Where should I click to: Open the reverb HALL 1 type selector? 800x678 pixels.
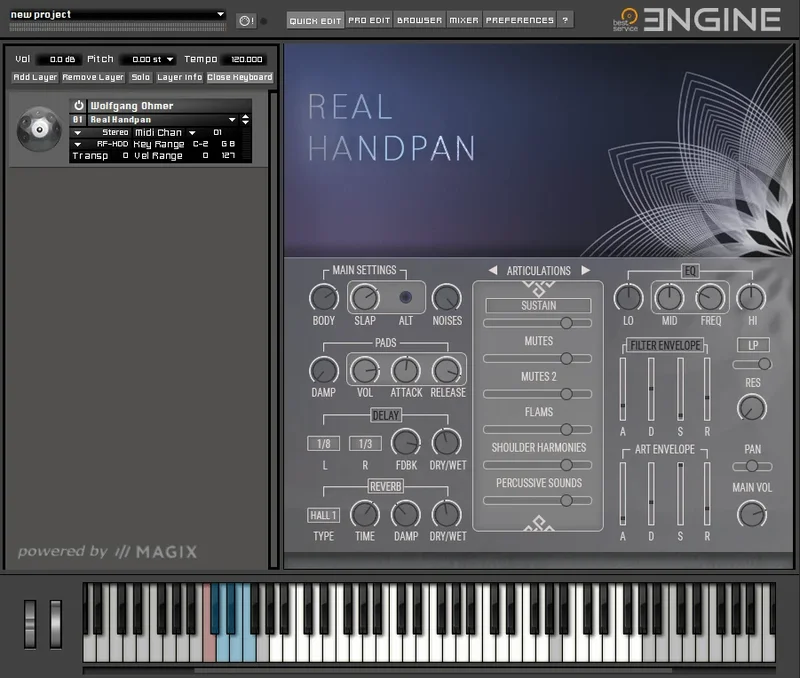coord(323,515)
